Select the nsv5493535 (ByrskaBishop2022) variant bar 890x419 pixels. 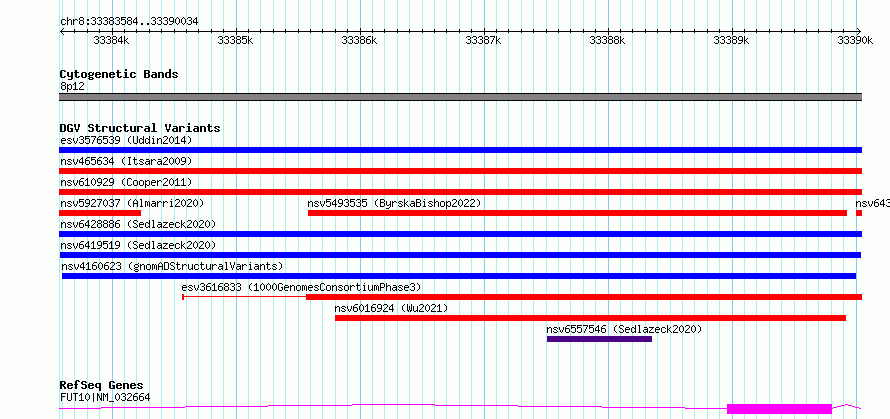pyautogui.click(x=577, y=213)
